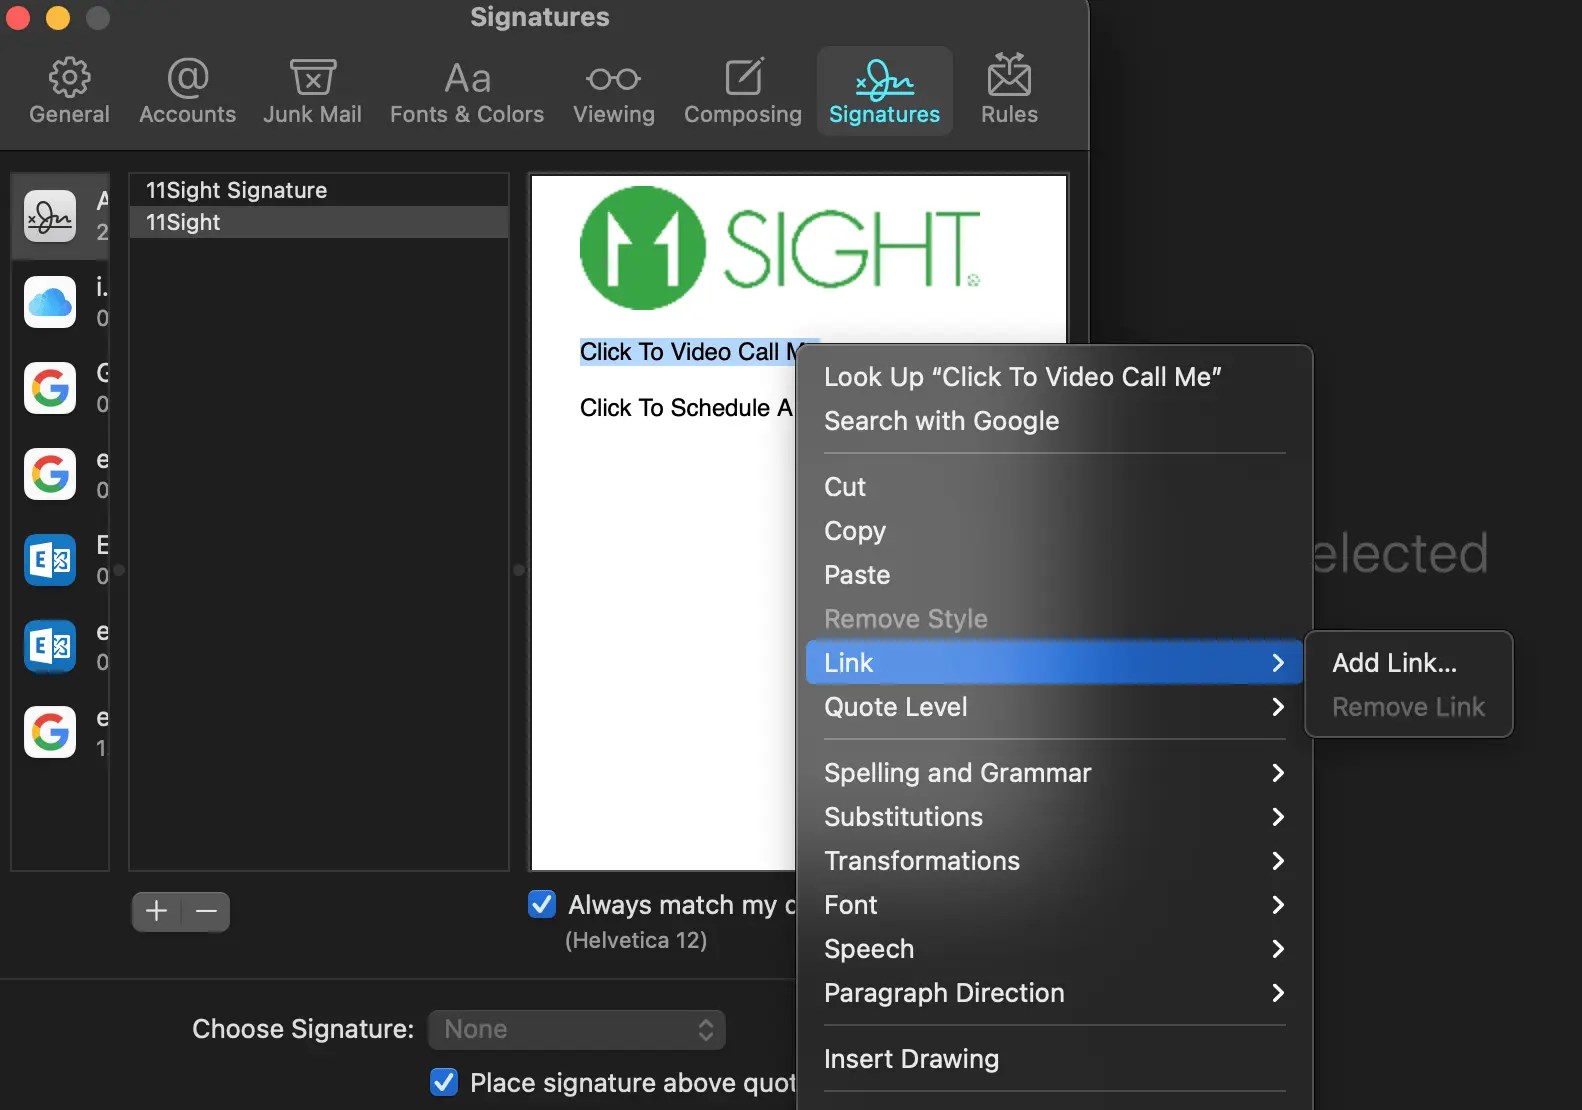
Task: Expand the Substitutions submenu
Action: coord(1054,817)
